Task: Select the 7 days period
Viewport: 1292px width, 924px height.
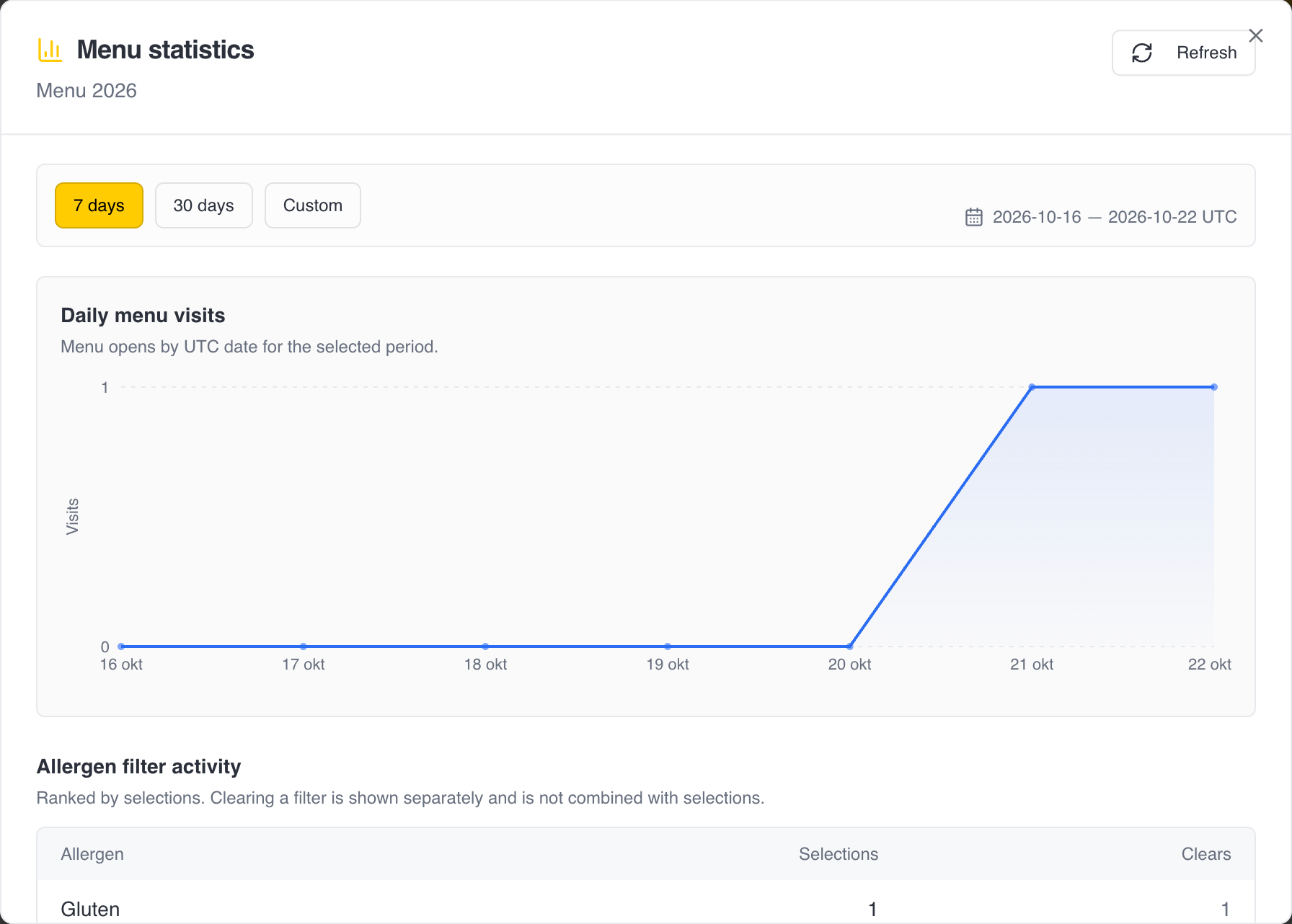Action: pos(99,205)
